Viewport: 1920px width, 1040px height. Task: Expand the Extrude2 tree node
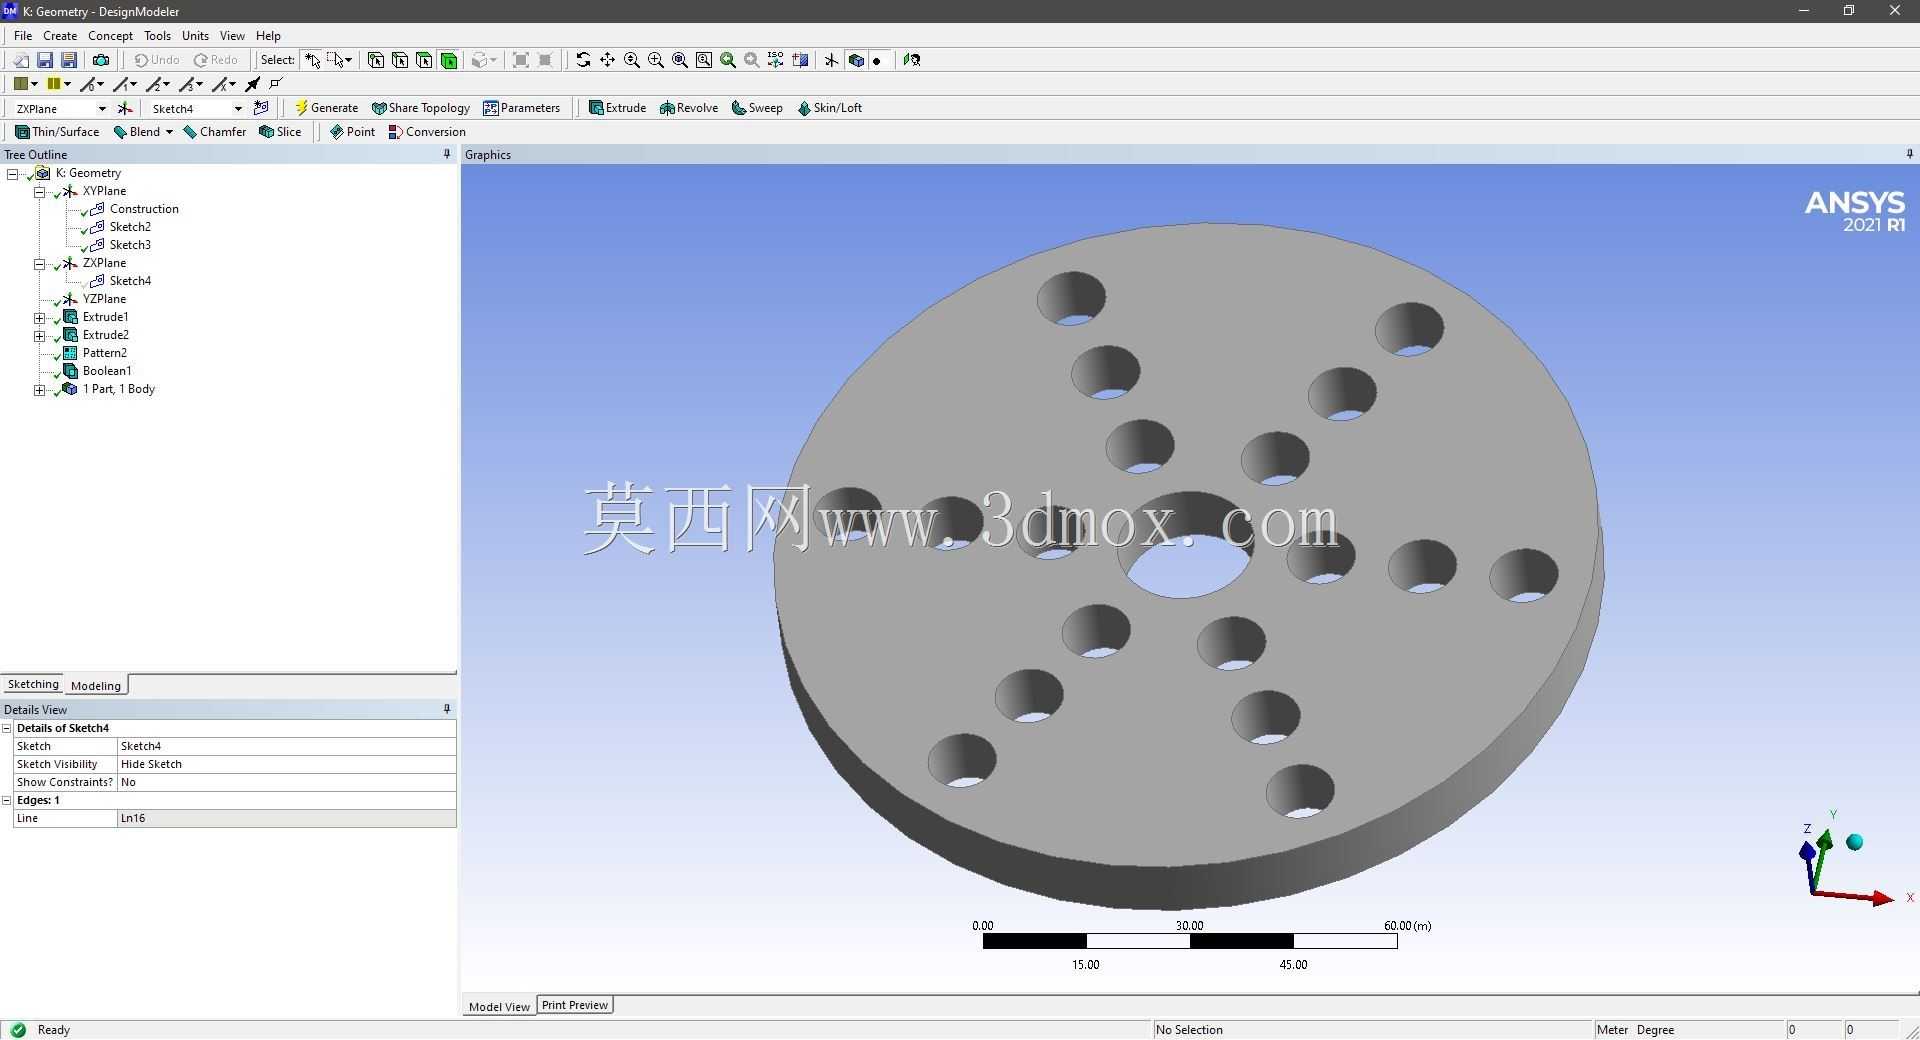[x=40, y=336]
